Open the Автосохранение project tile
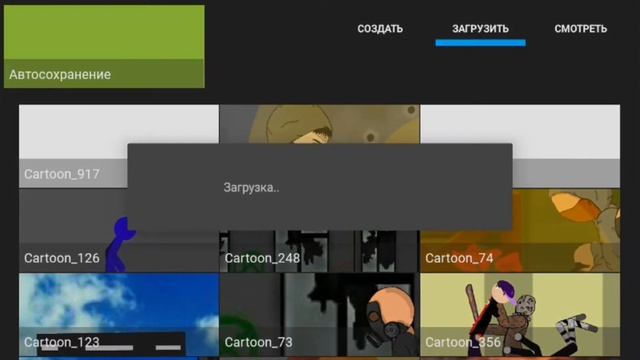The image size is (640, 360). coord(104,47)
